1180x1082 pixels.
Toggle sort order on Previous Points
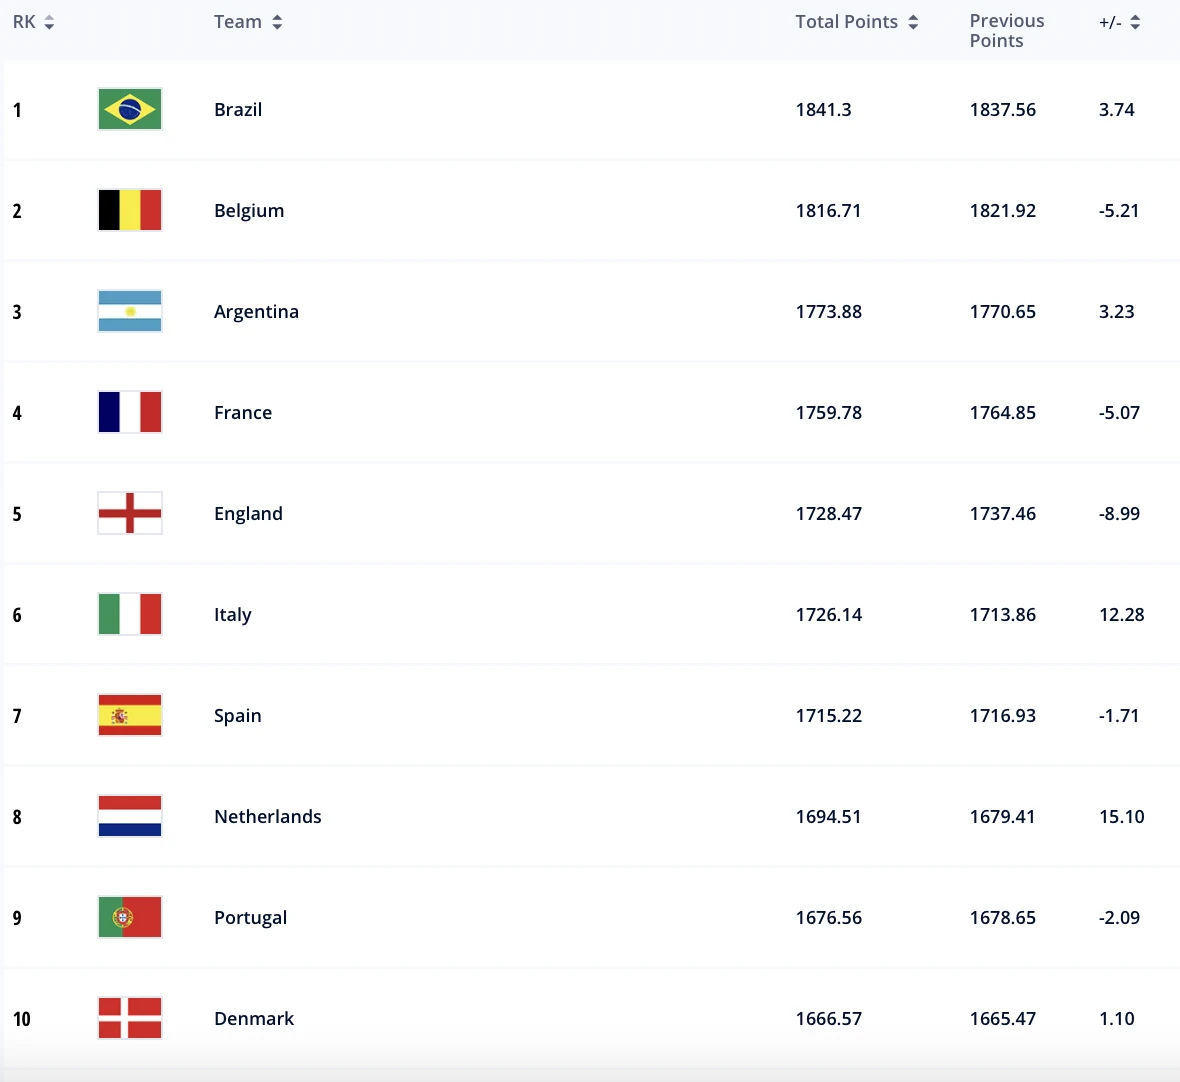pos(1006,30)
